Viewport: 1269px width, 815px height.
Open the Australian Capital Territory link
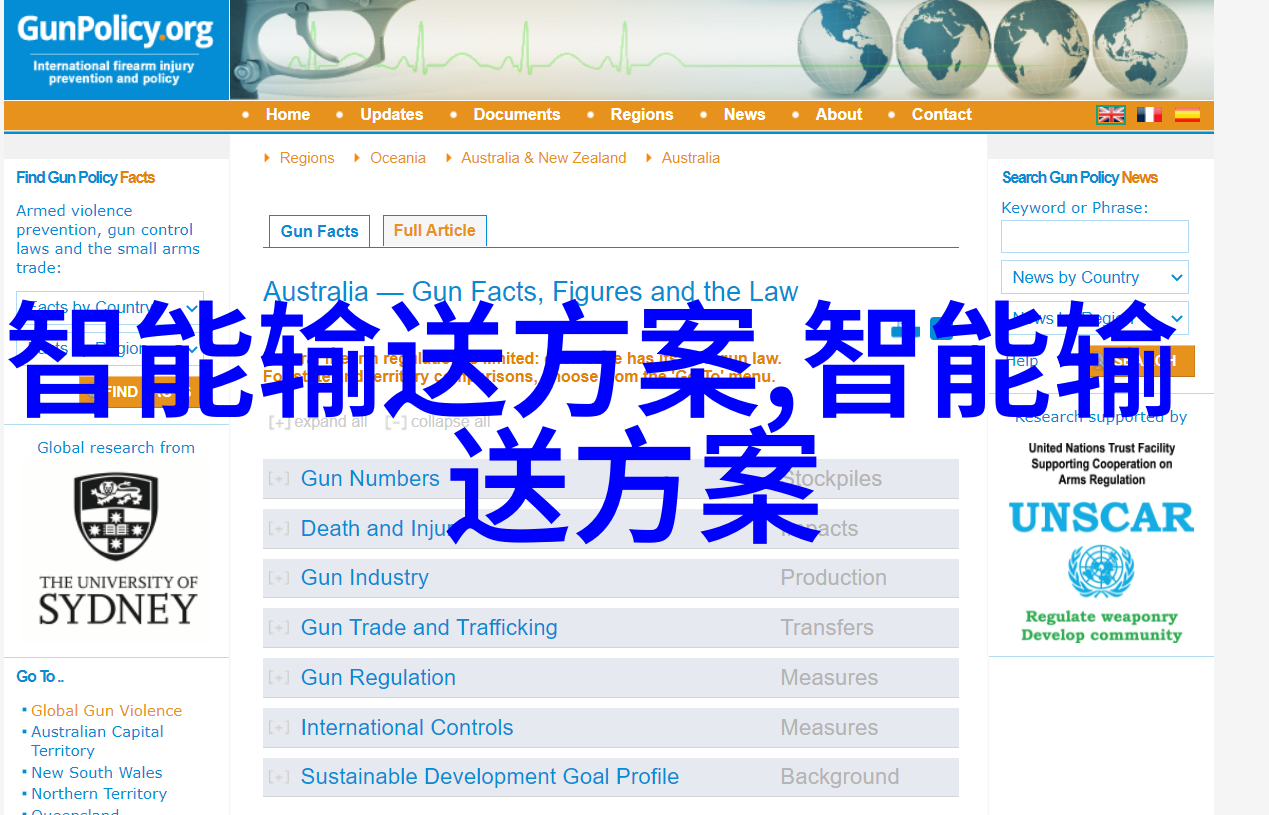(x=97, y=741)
